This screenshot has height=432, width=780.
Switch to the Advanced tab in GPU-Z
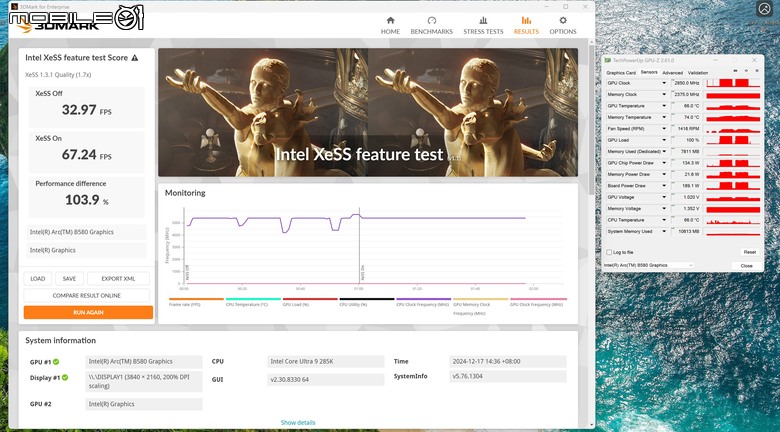[x=672, y=73]
